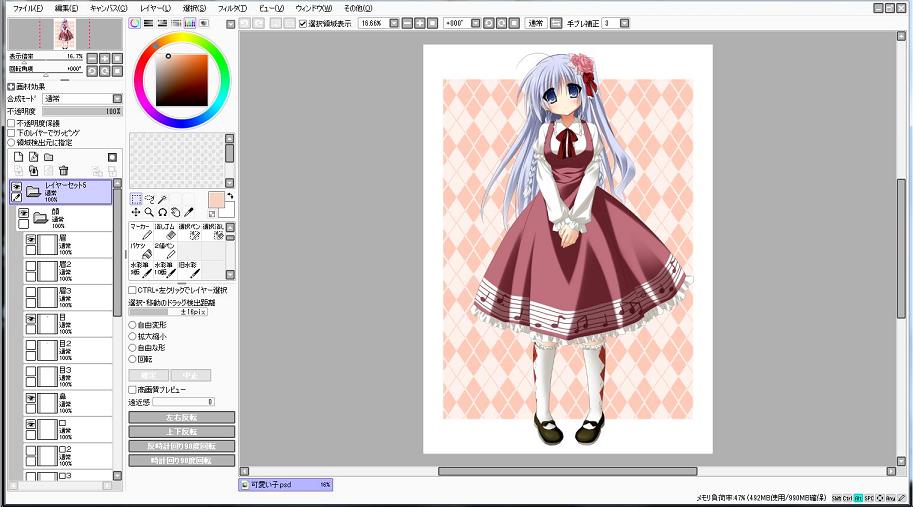The height and width of the screenshot is (507, 913).
Task: Select the Zoom magnifier tool
Action: pos(149,212)
